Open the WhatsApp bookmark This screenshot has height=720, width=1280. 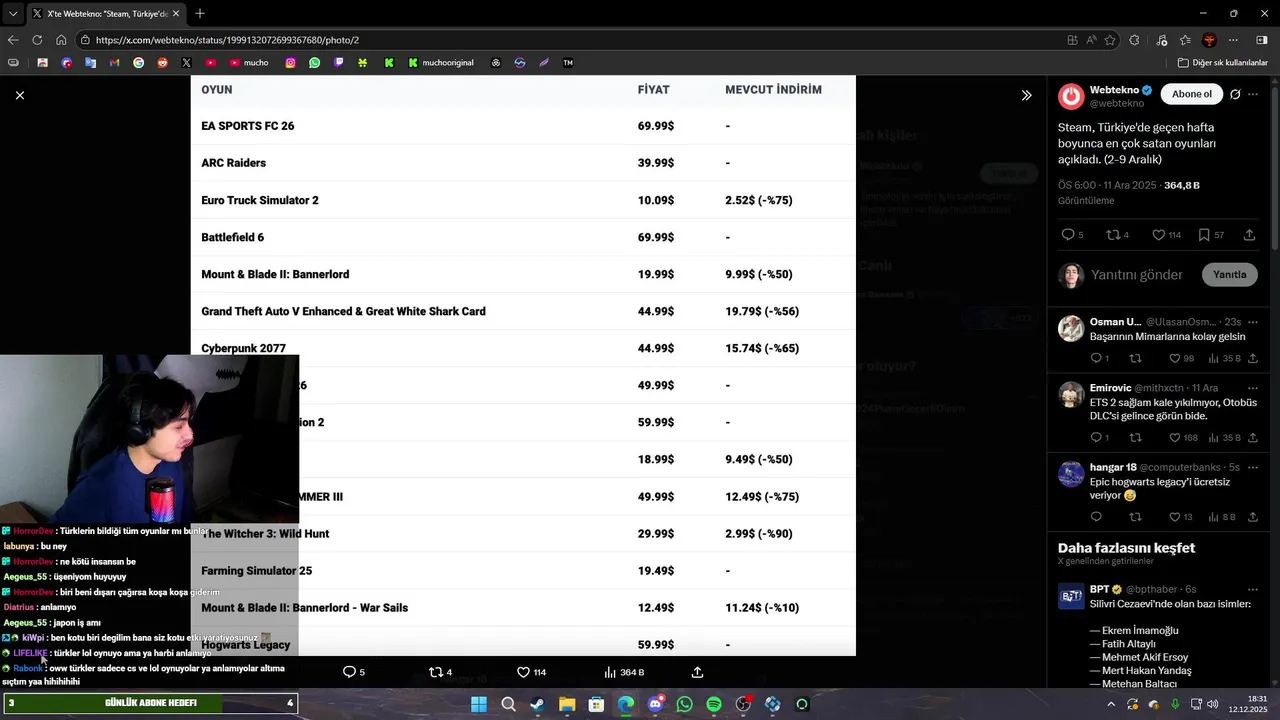click(x=314, y=62)
